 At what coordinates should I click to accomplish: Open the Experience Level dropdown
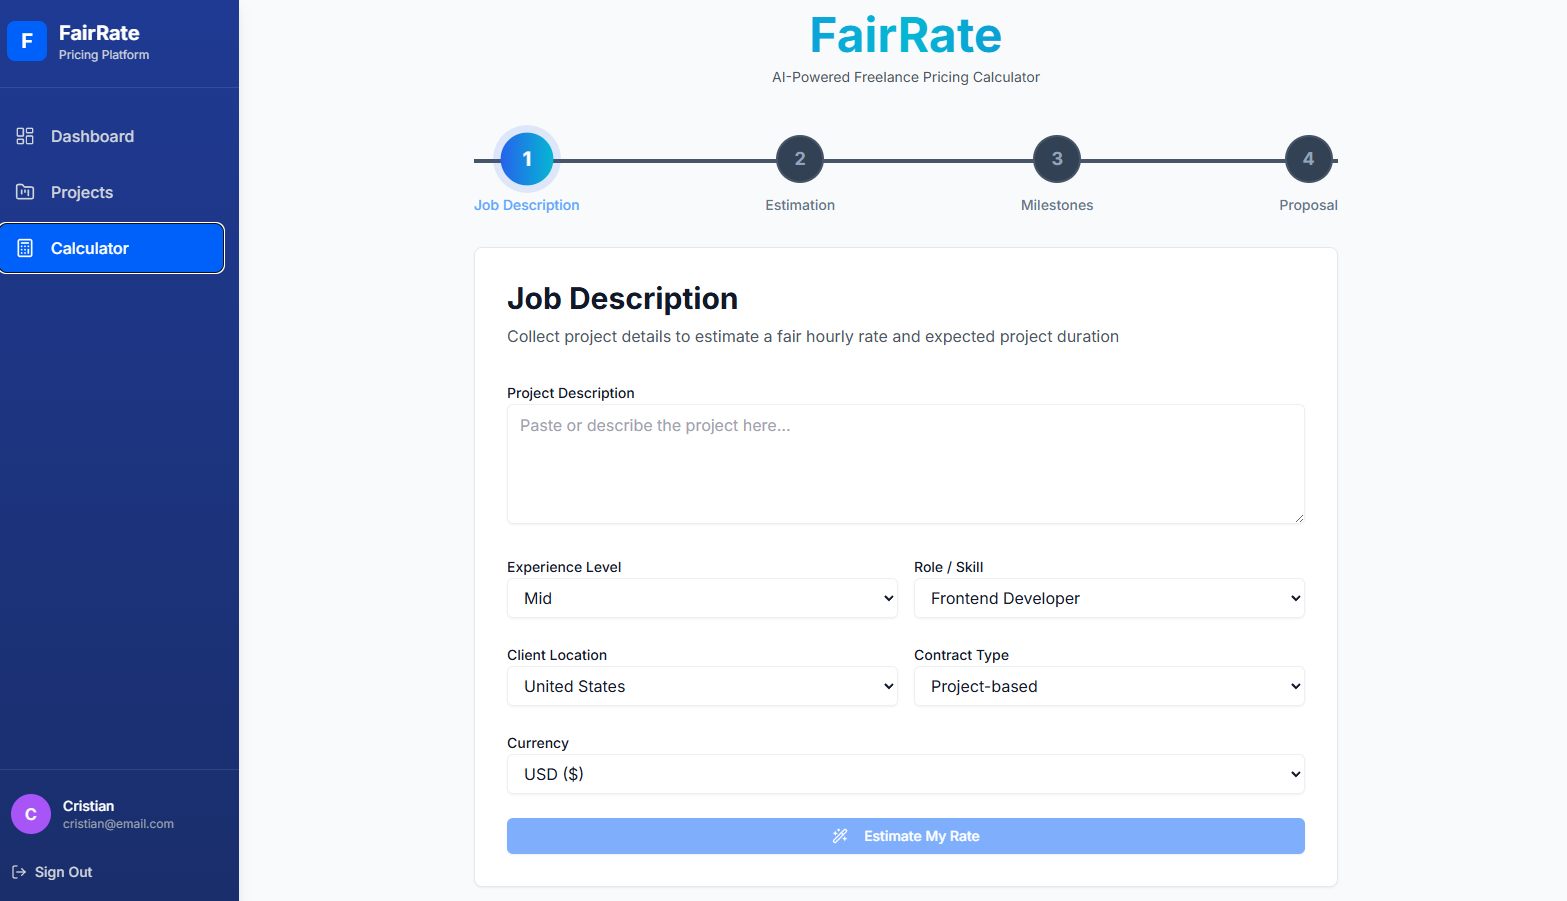pyautogui.click(x=702, y=598)
